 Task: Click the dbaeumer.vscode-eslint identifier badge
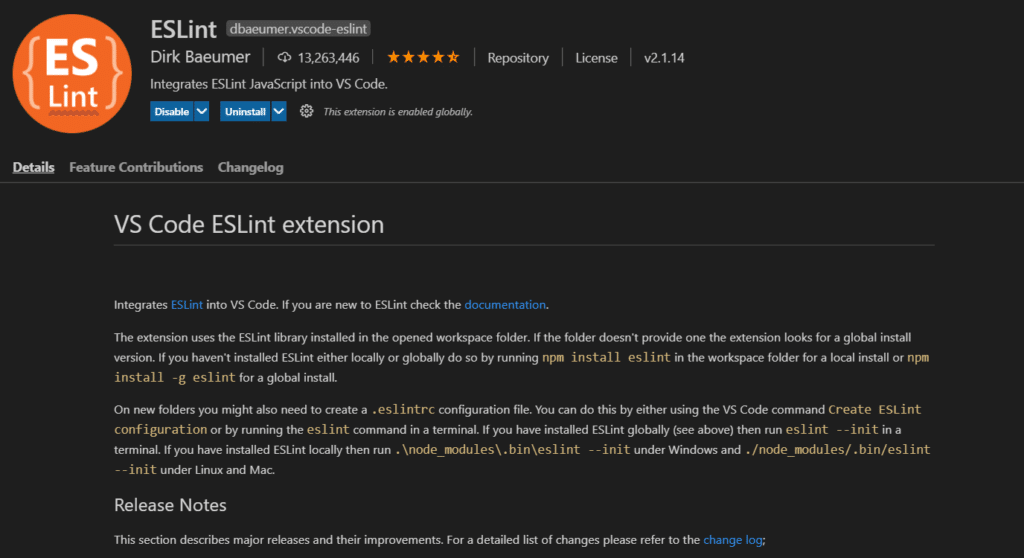[298, 29]
